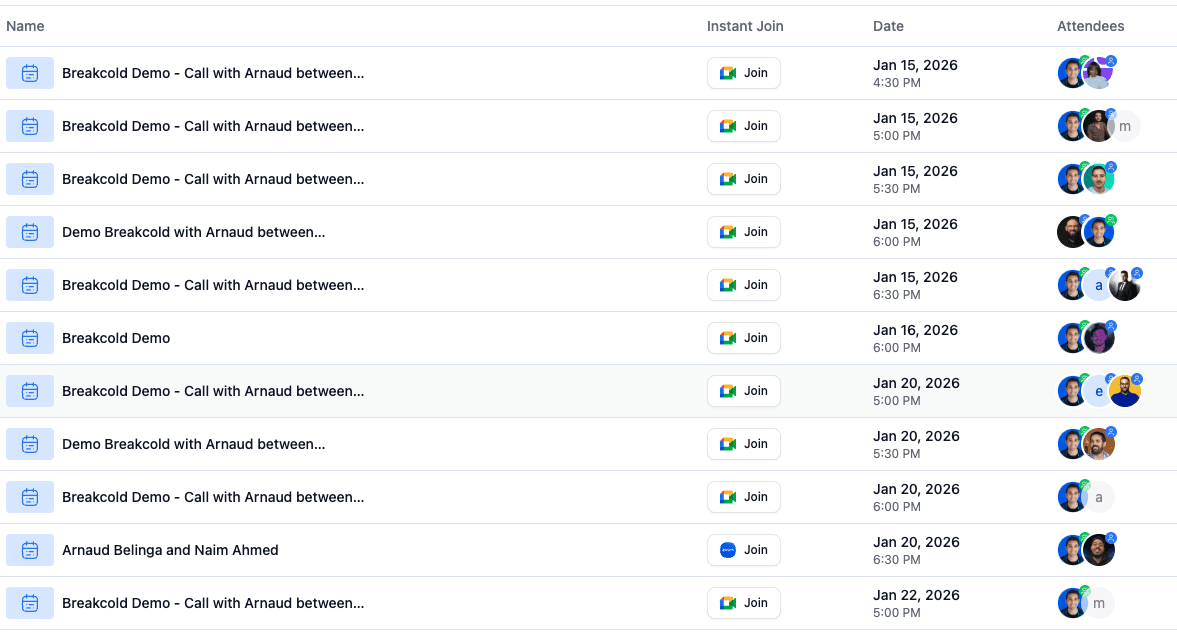Viewport: 1177px width, 633px height.
Task: Select calendar icon for Arnaud Belinga and Naim Ahmed
Action: pyautogui.click(x=30, y=550)
